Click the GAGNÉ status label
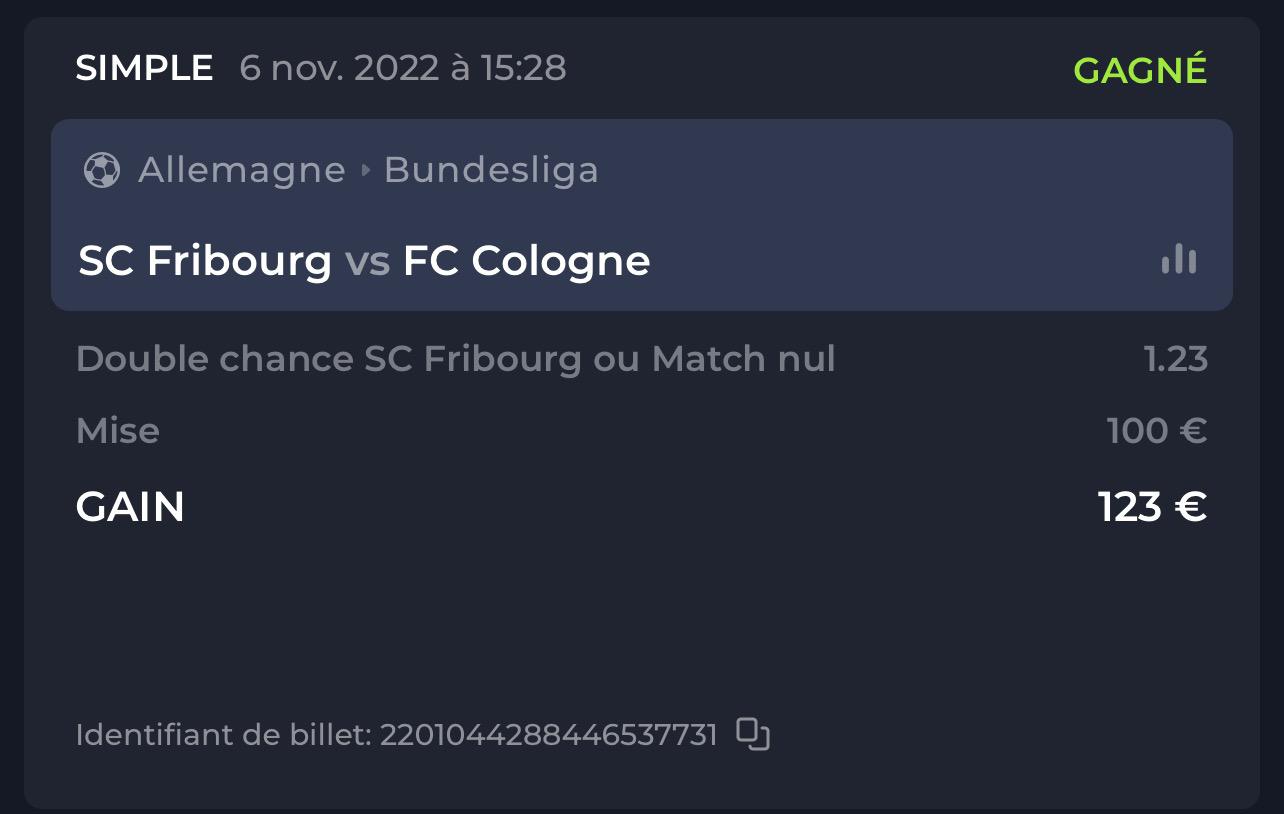 (1140, 69)
